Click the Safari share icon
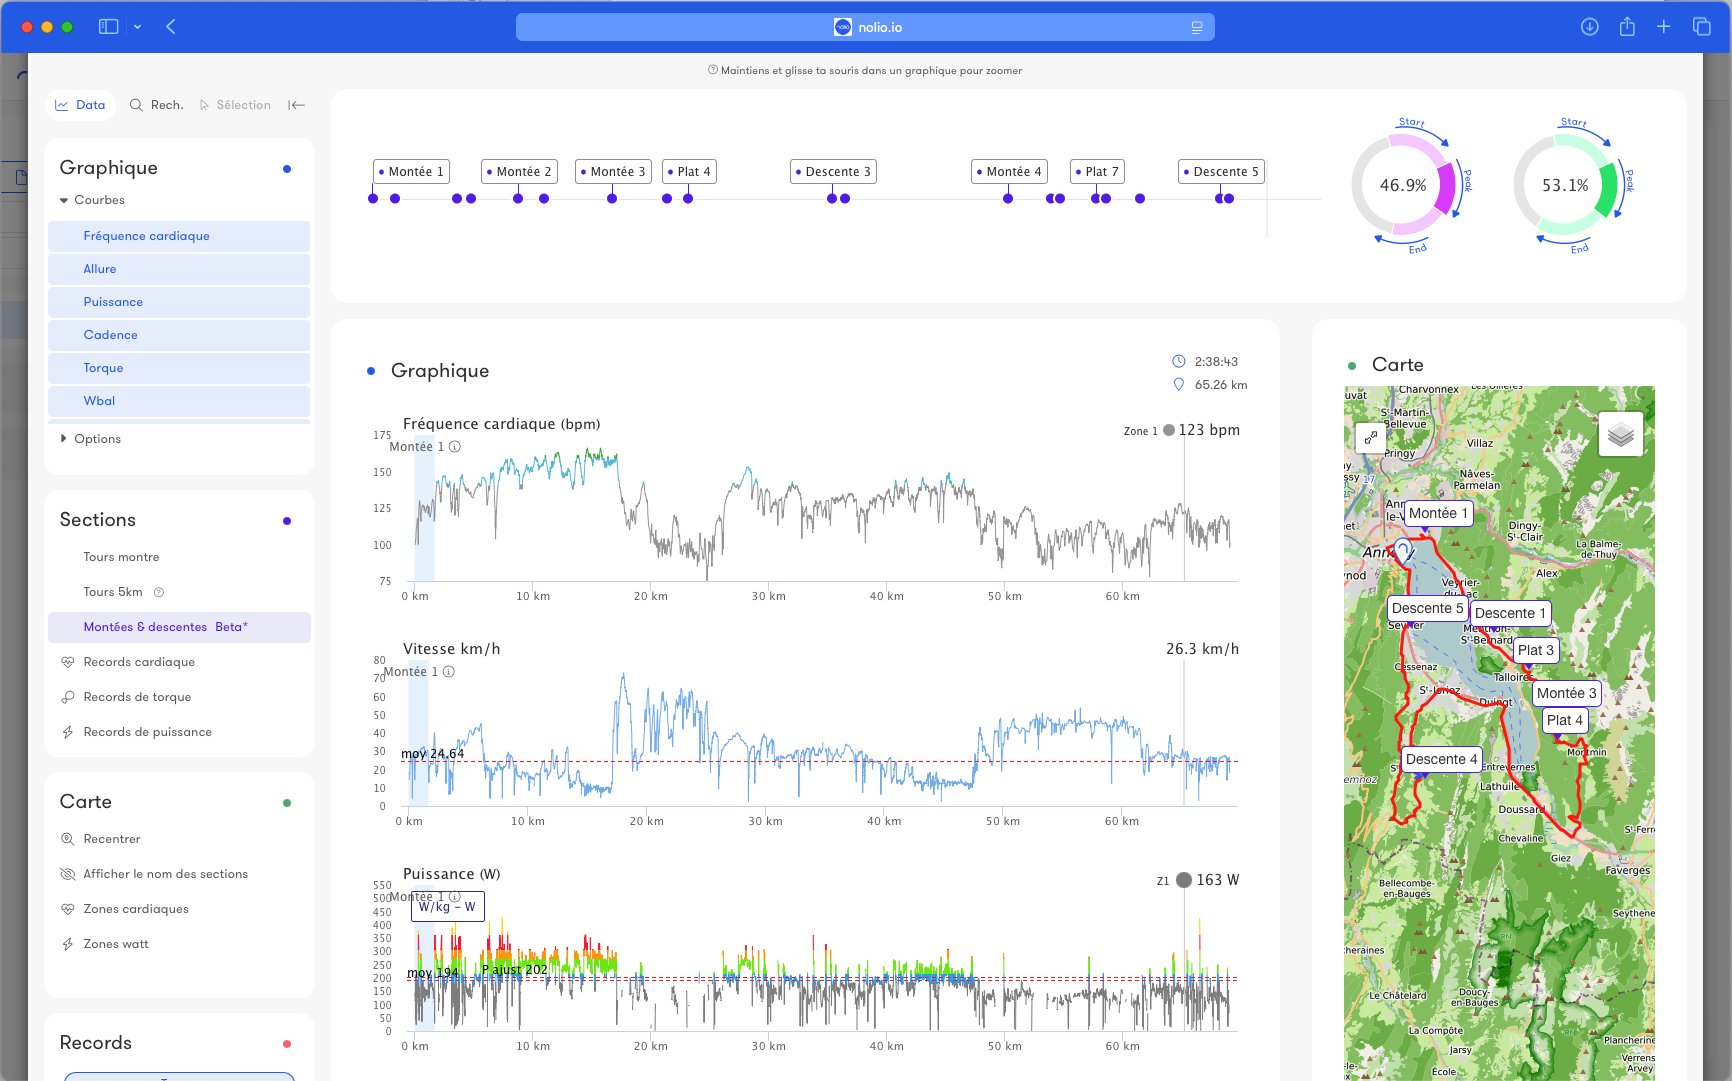Viewport: 1732px width, 1081px height. pyautogui.click(x=1627, y=27)
